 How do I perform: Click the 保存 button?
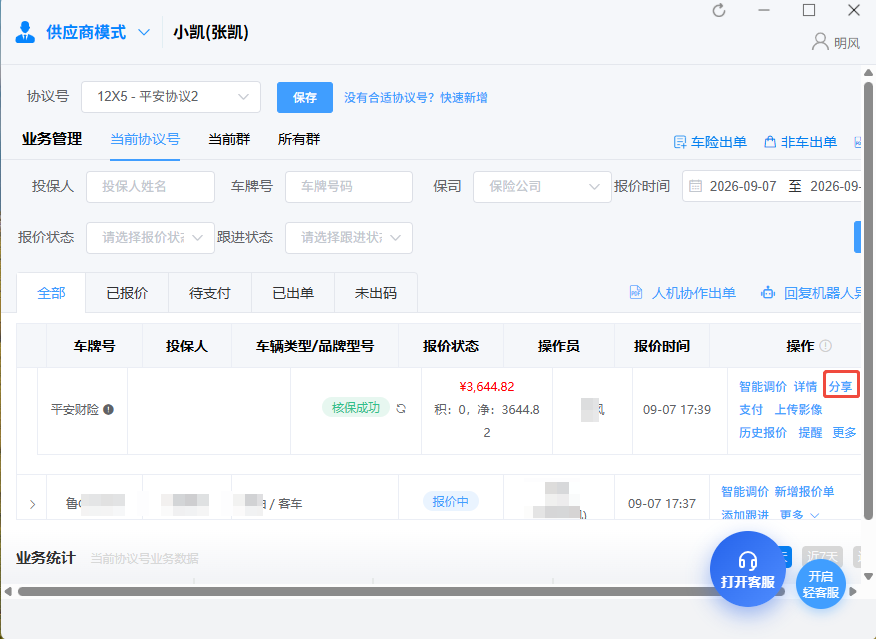click(305, 98)
